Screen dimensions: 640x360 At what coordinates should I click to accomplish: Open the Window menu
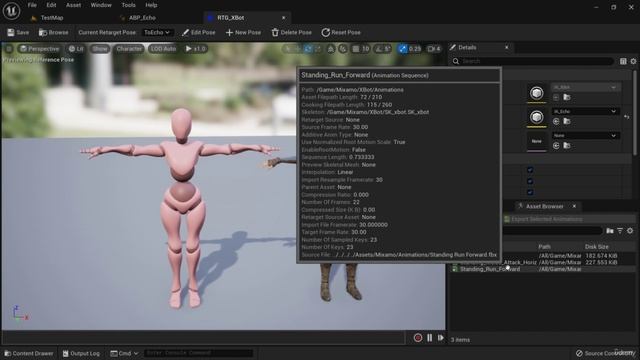[101, 5]
